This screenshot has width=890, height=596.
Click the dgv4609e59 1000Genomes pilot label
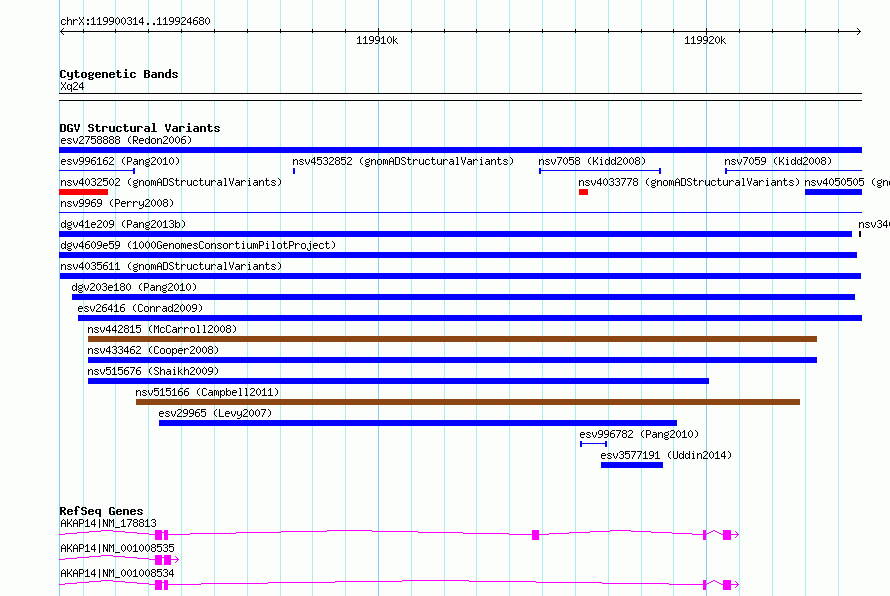coord(198,245)
